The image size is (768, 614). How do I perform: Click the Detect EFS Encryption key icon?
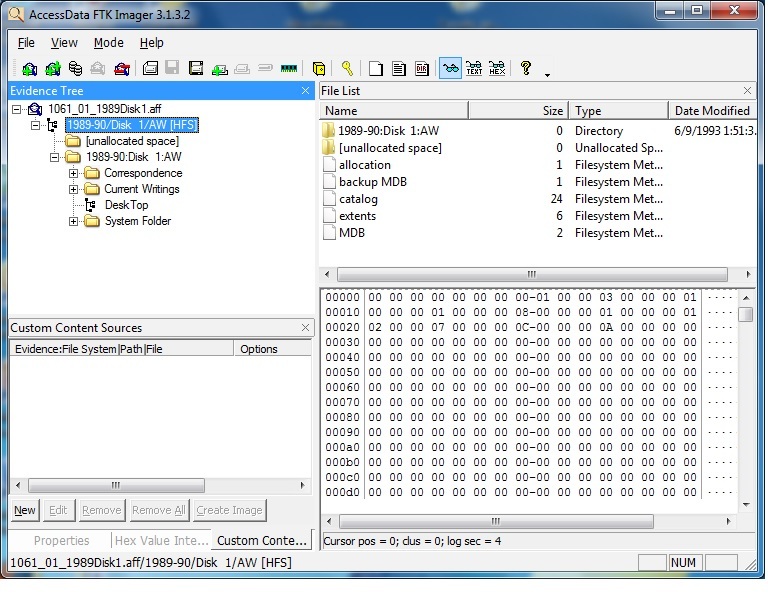347,69
